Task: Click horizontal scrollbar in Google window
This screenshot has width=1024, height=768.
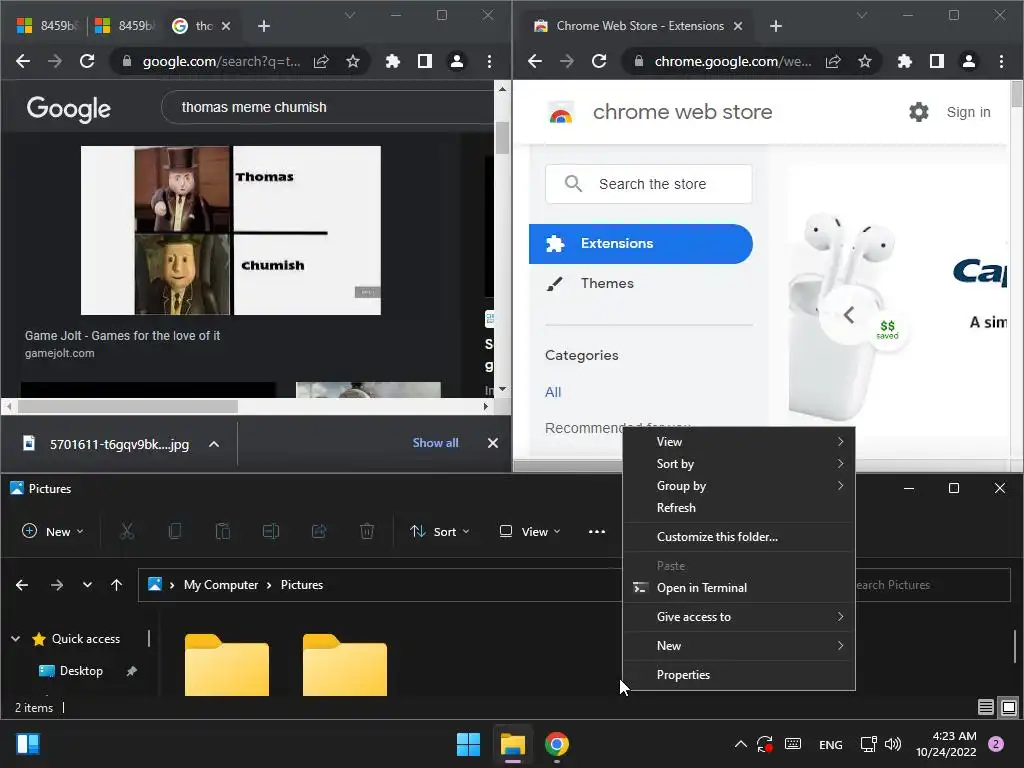Action: [x=127, y=406]
